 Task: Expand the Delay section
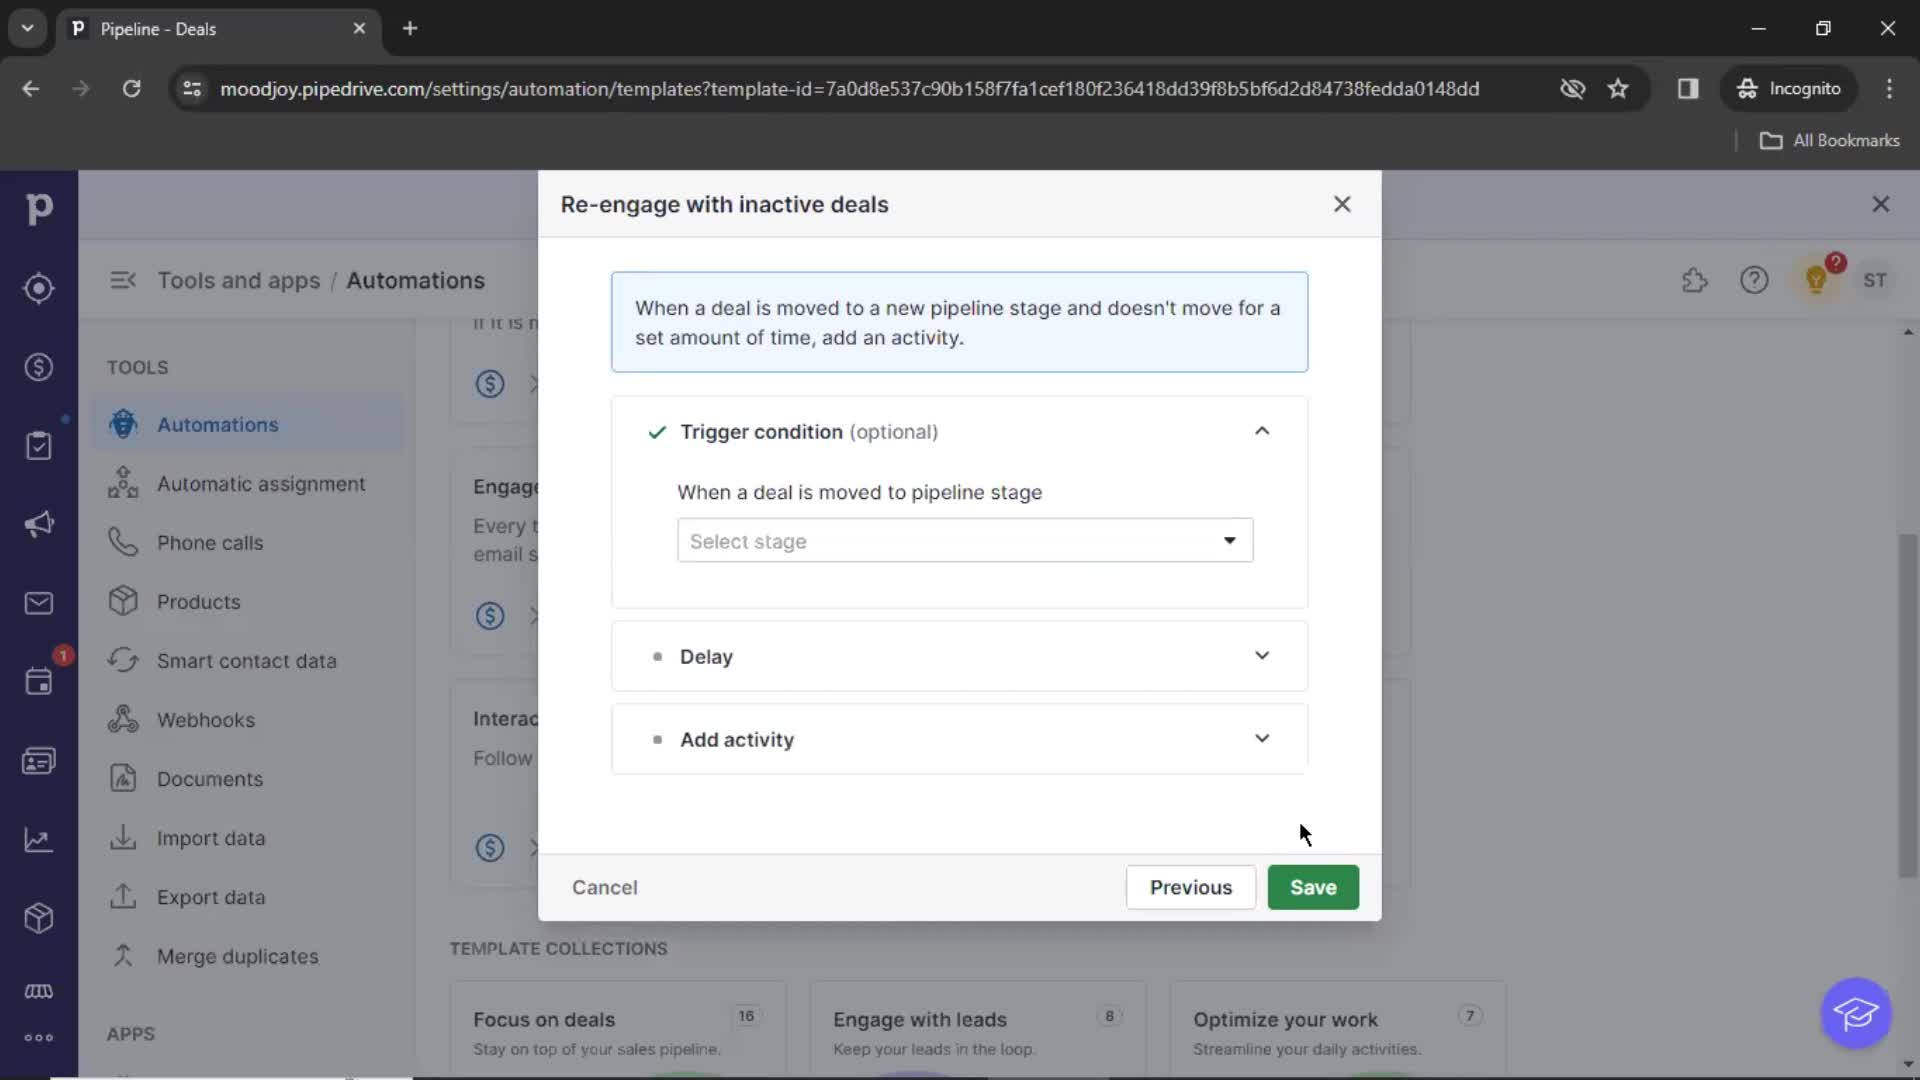click(x=1261, y=655)
